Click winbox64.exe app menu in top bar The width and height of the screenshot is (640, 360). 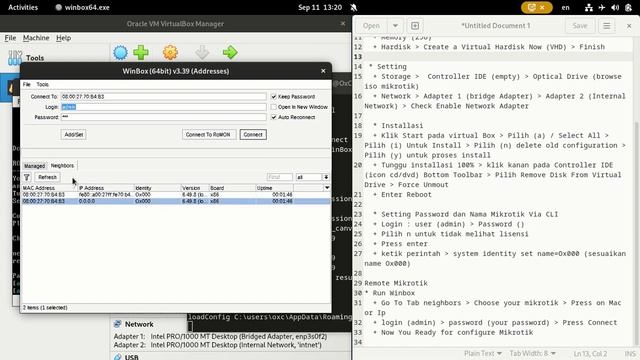click(x=82, y=7)
